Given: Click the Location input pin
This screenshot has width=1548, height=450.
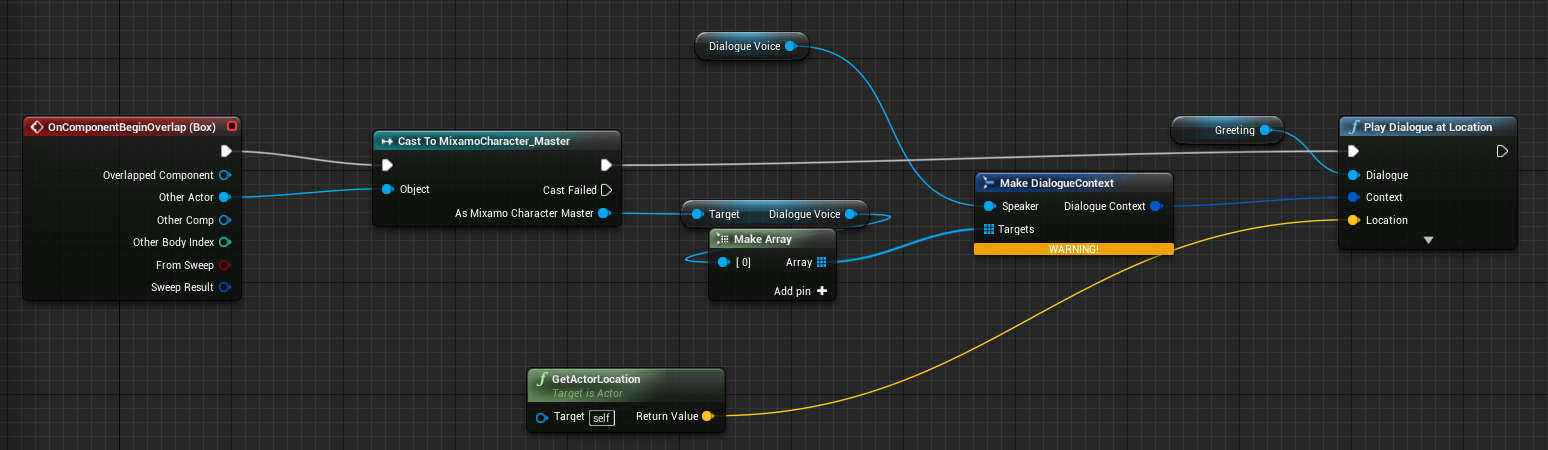Looking at the screenshot, I should (x=1353, y=220).
